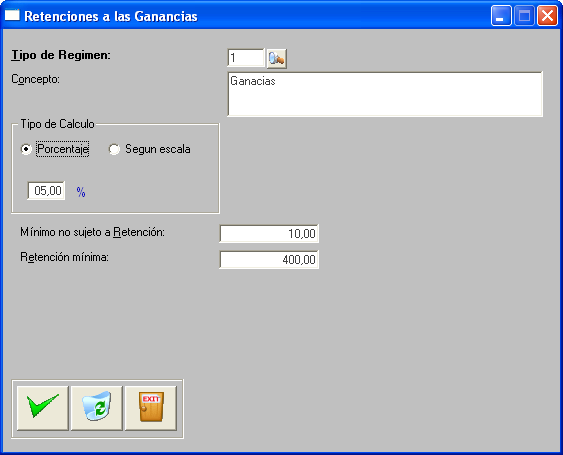
Task: Close the Retenciones a las Ganancias window
Action: pyautogui.click(x=547, y=16)
